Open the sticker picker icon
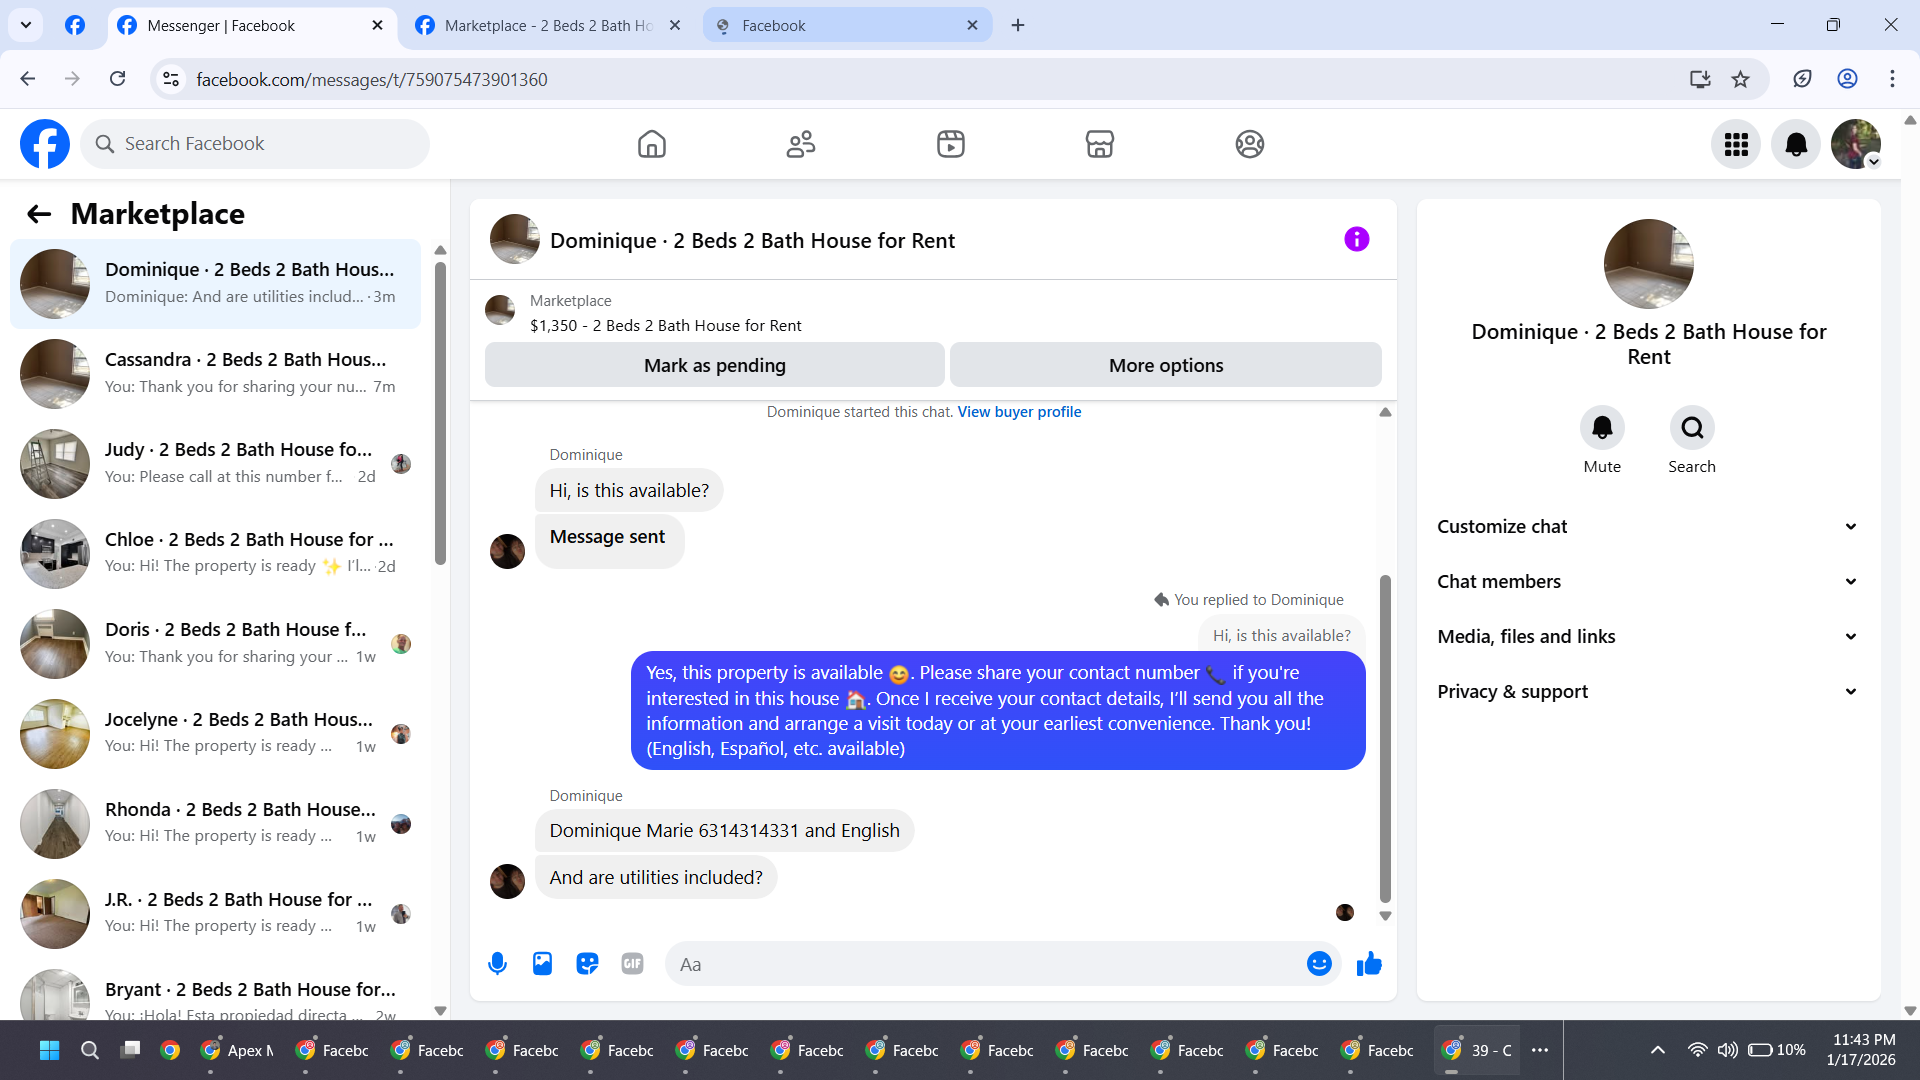This screenshot has width=1920, height=1080. point(587,964)
